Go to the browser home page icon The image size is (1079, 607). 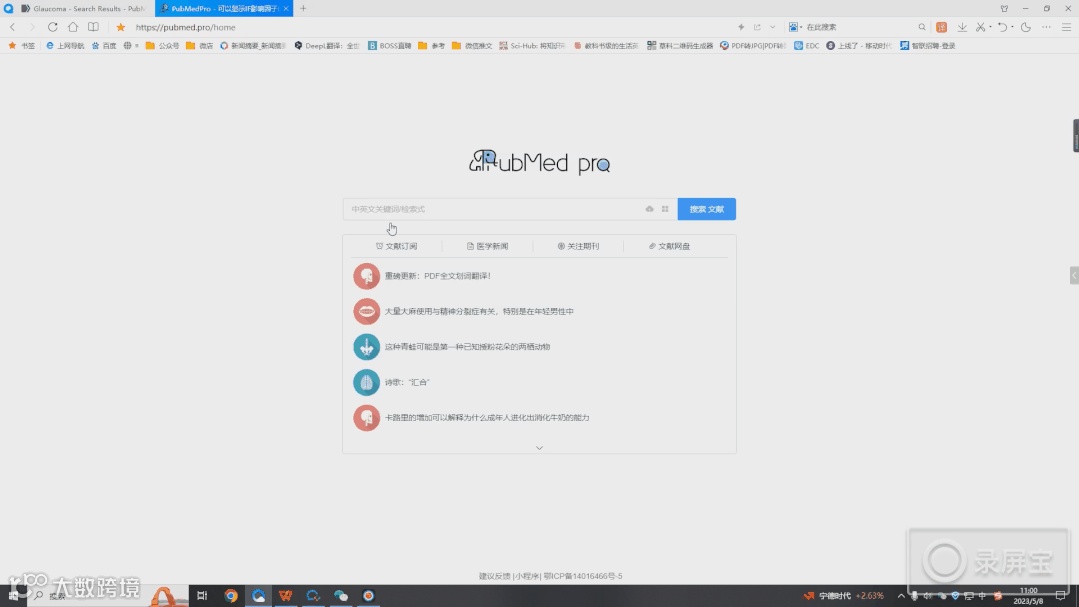pyautogui.click(x=73, y=27)
